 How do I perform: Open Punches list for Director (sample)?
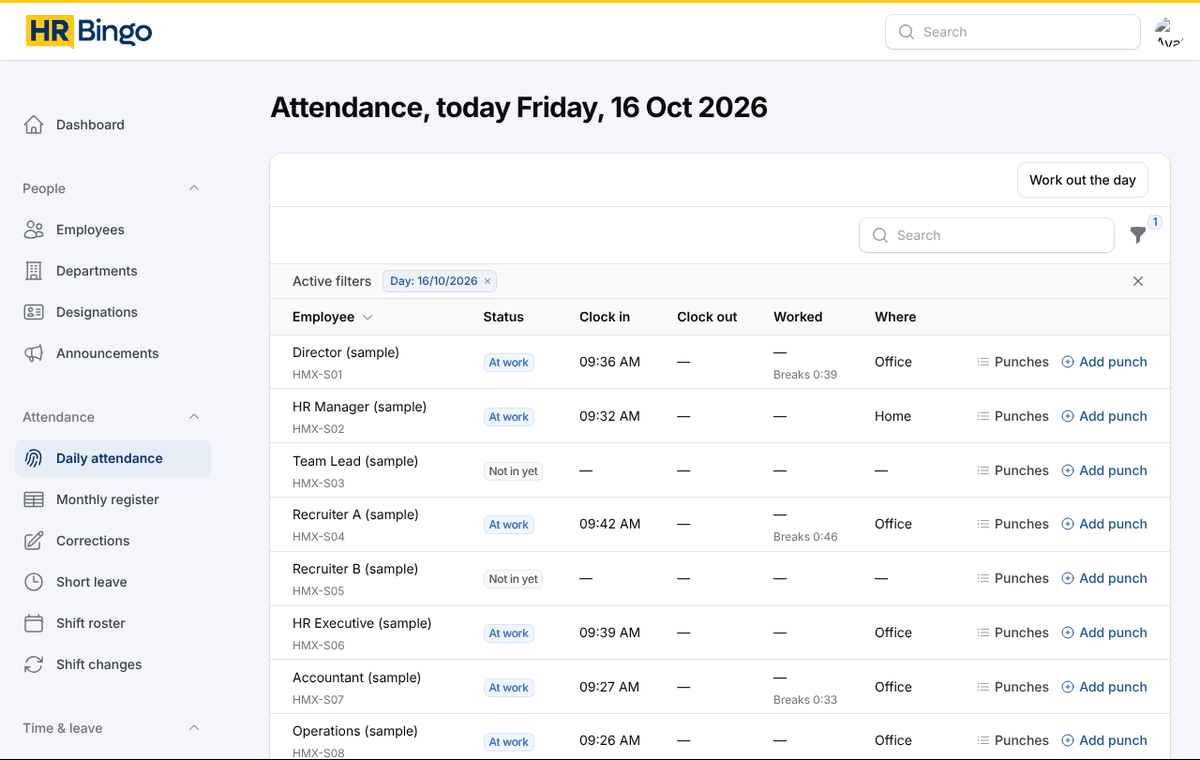click(x=1013, y=362)
